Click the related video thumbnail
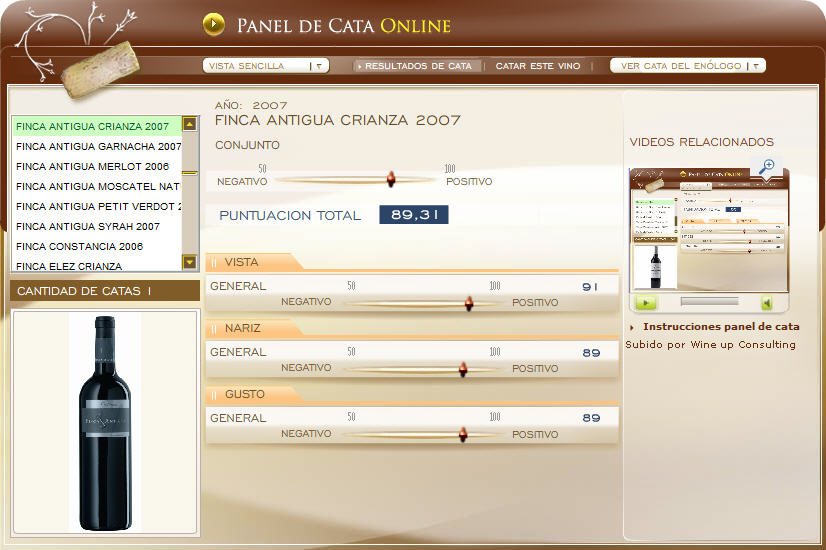Screen dimensions: 826x550 point(709,230)
